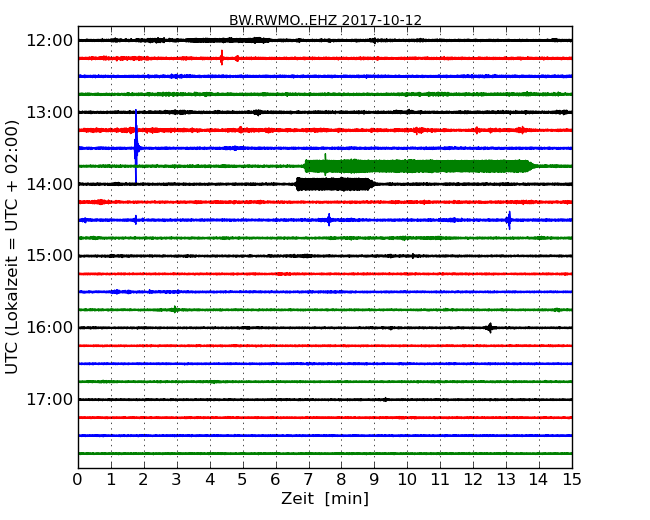Click the x-axis tick label 4

click(210, 480)
